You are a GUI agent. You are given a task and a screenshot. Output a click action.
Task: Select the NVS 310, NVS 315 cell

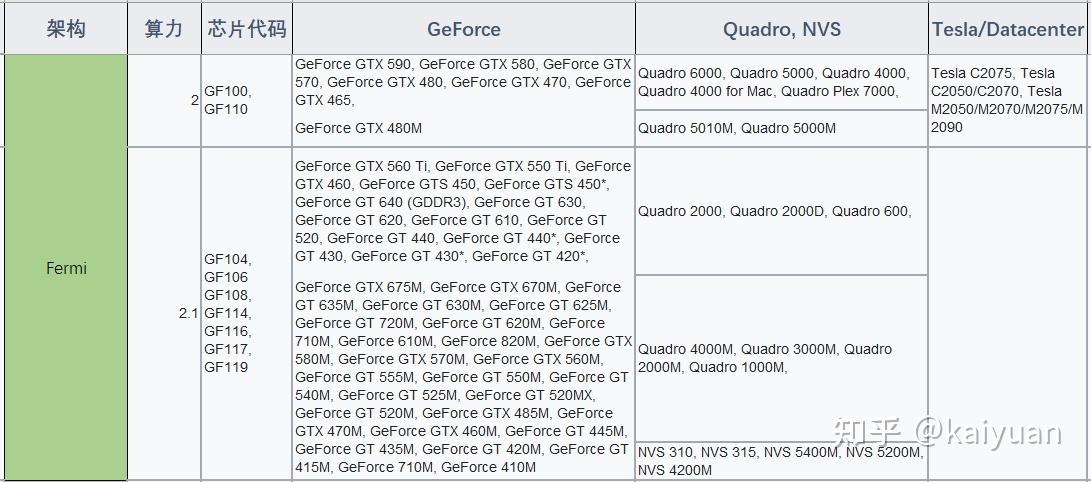pyautogui.click(x=780, y=460)
